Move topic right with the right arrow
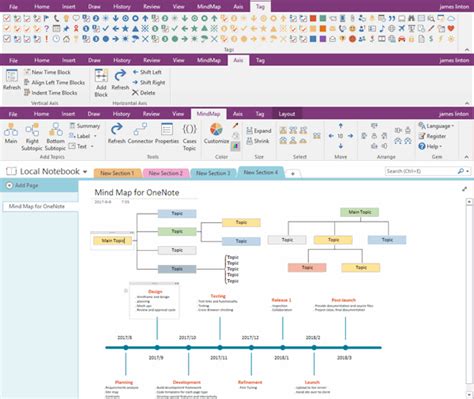The image size is (474, 399). click(351, 136)
